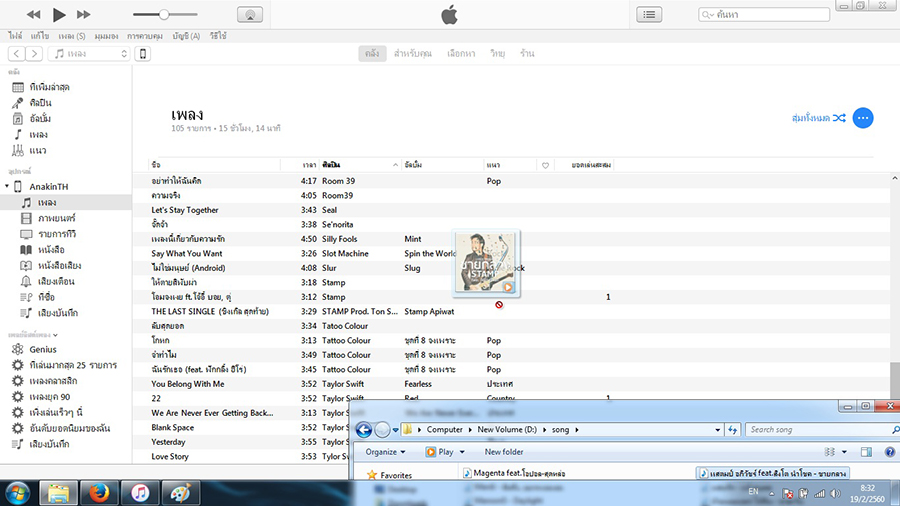Select the song Blank Space
Viewport: 900px width, 506px height.
coord(172,427)
